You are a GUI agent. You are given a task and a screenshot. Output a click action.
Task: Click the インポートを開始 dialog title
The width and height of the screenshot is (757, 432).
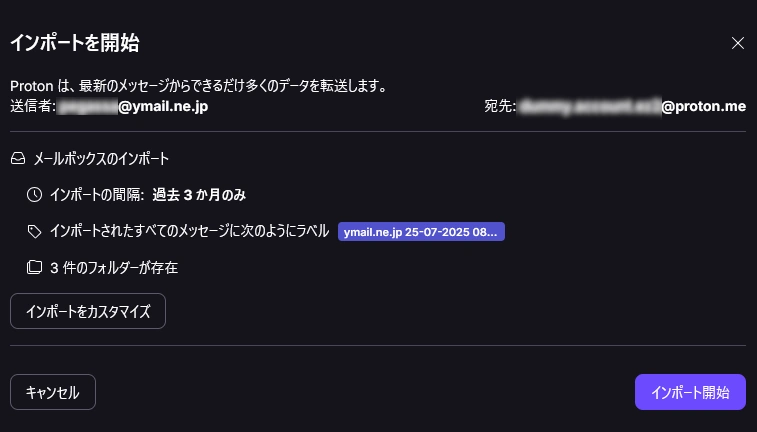[75, 42]
